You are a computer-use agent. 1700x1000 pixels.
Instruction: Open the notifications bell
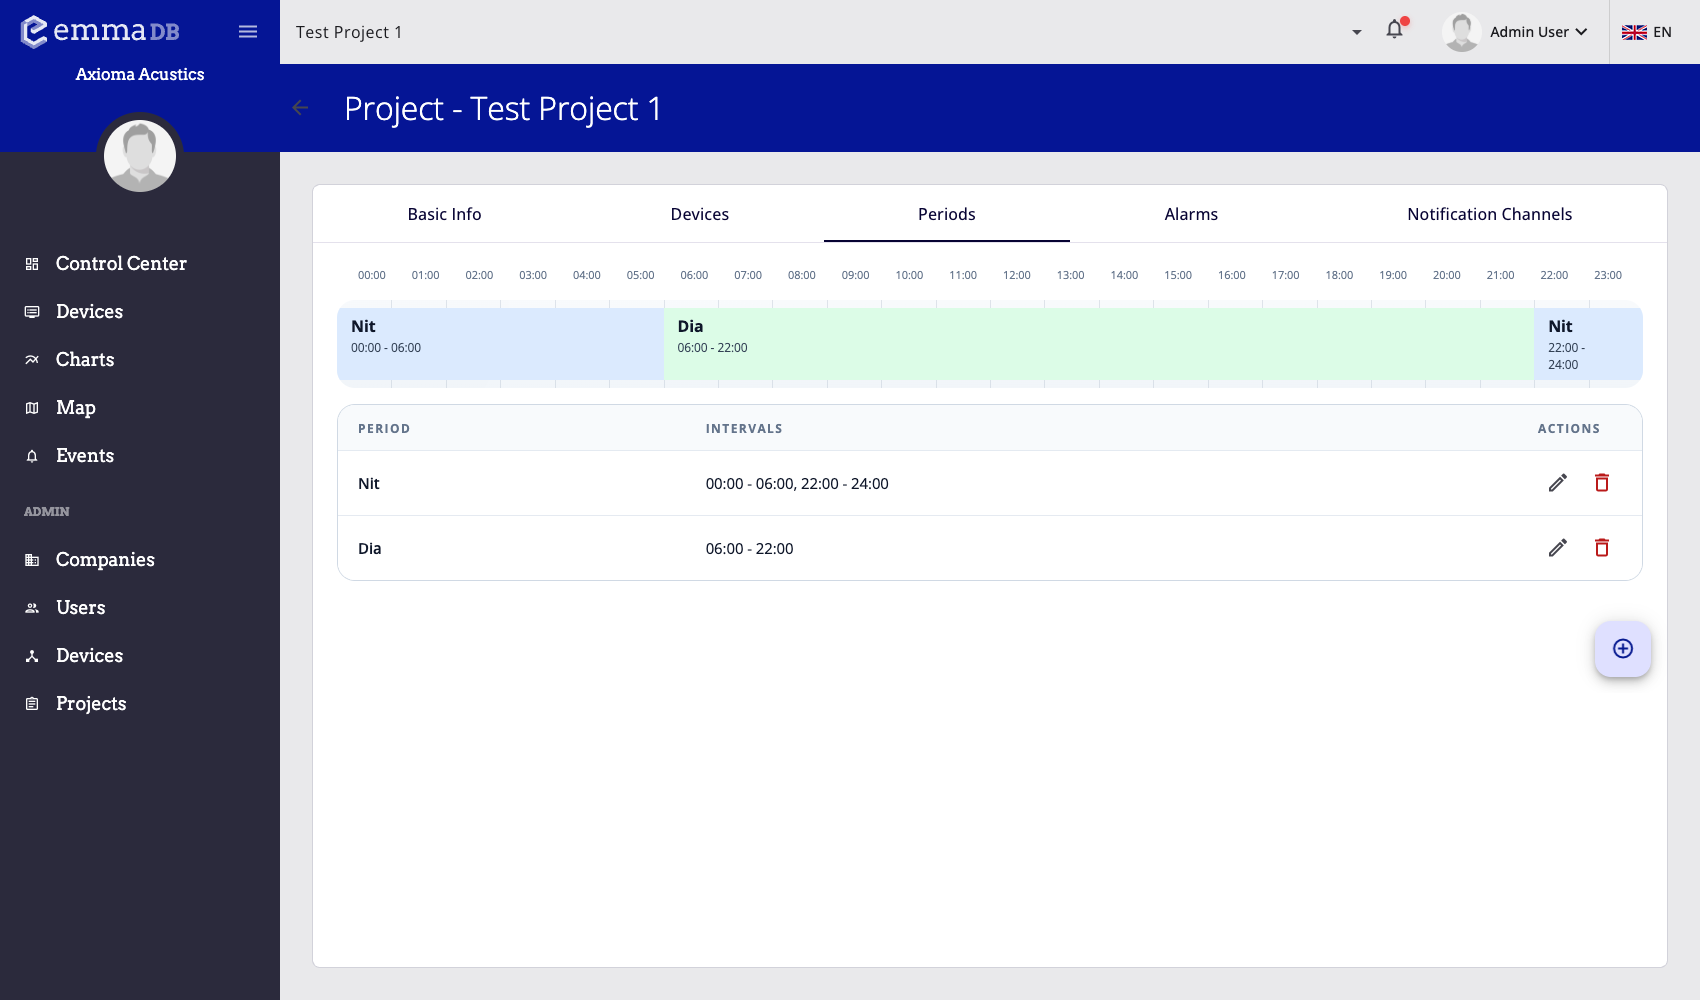coord(1395,30)
